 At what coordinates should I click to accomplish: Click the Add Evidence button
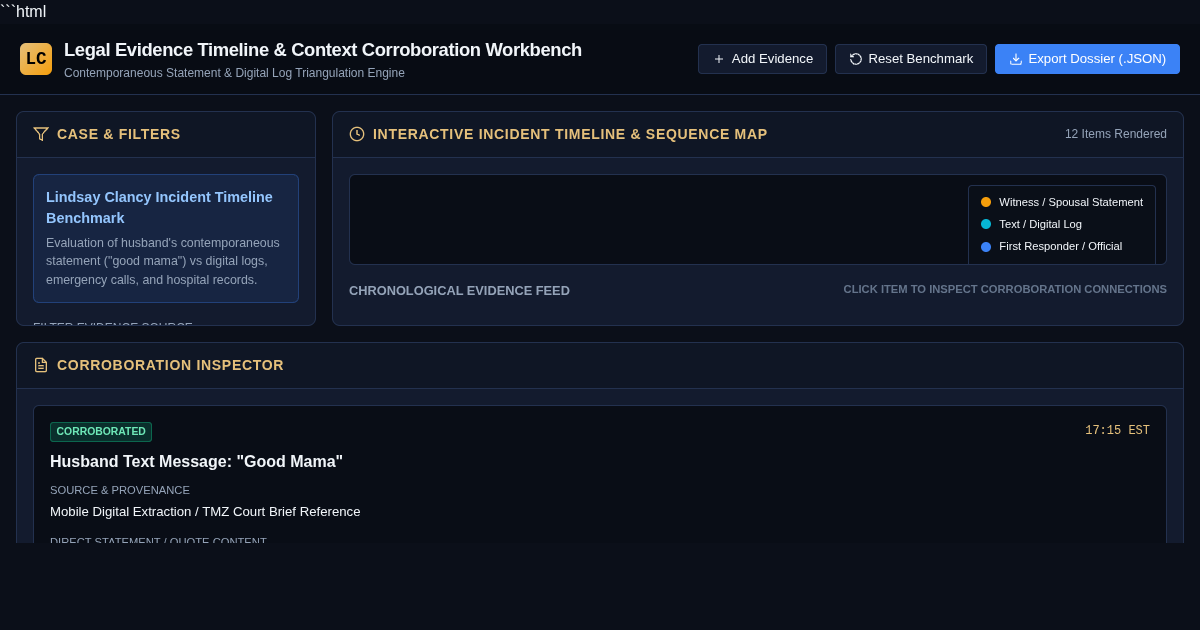[x=762, y=59]
